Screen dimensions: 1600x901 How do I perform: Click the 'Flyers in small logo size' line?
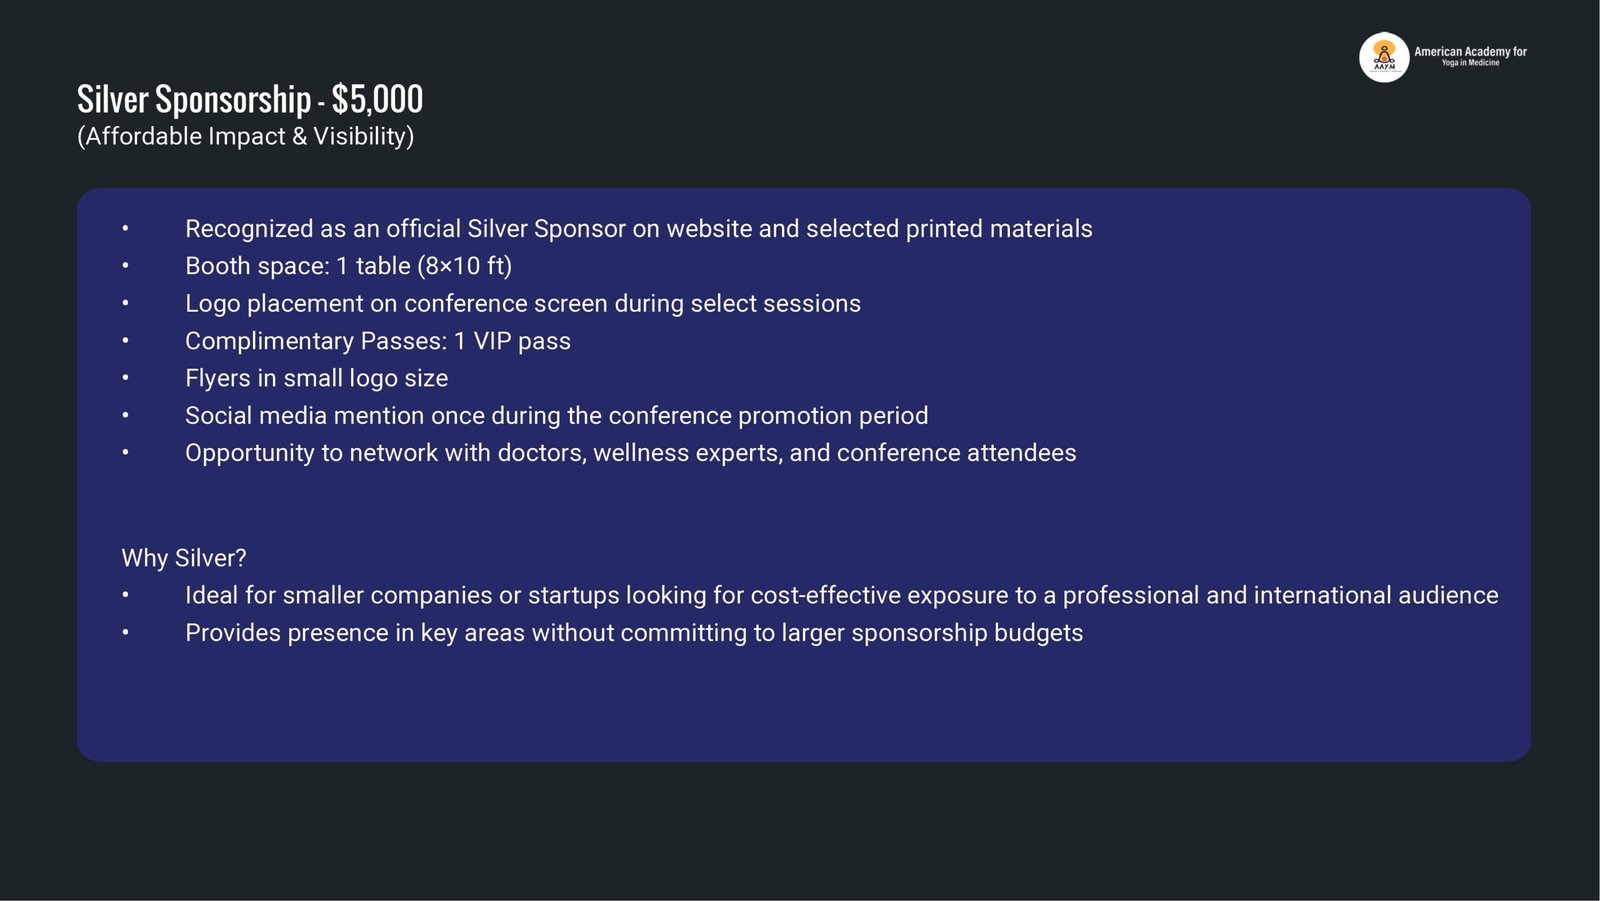(316, 378)
